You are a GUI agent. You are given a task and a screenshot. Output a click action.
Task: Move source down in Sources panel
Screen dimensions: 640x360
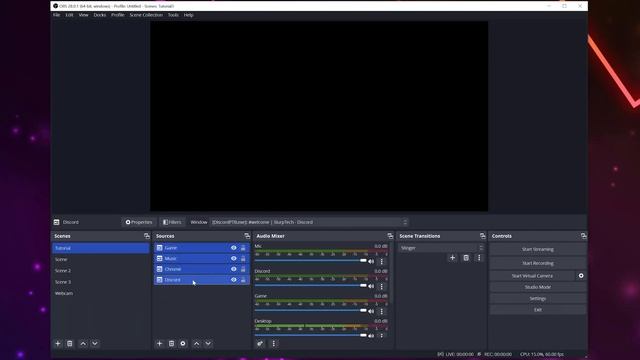[x=208, y=344]
